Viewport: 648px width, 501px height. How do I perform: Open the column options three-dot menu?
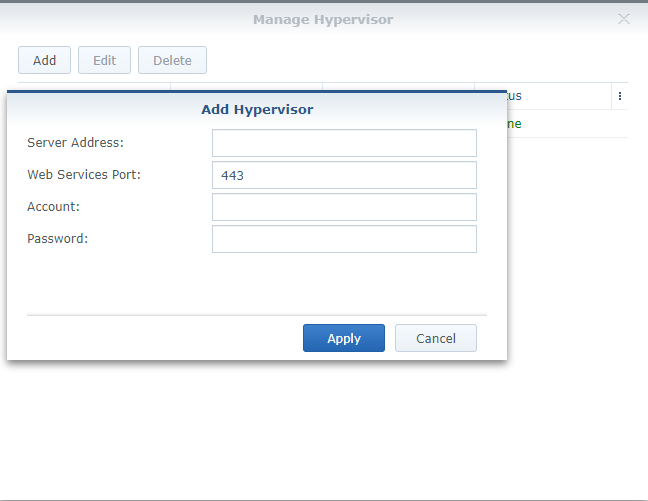[620, 96]
